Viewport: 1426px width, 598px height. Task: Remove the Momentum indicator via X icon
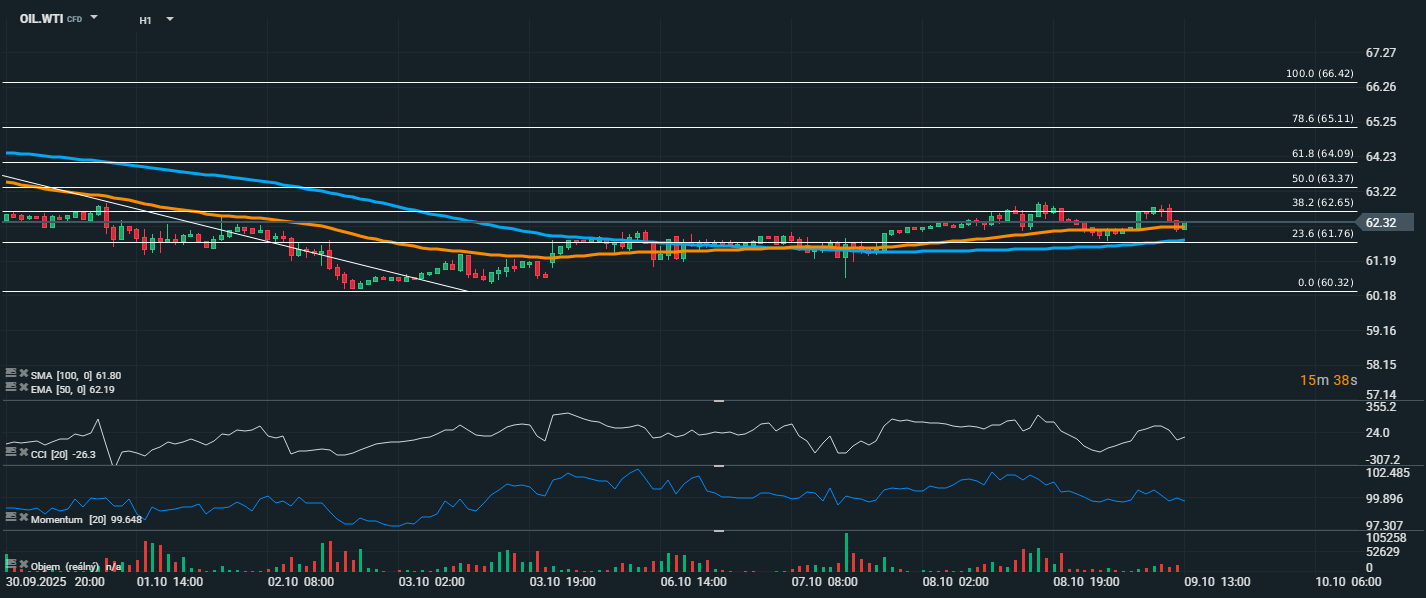pos(23,517)
